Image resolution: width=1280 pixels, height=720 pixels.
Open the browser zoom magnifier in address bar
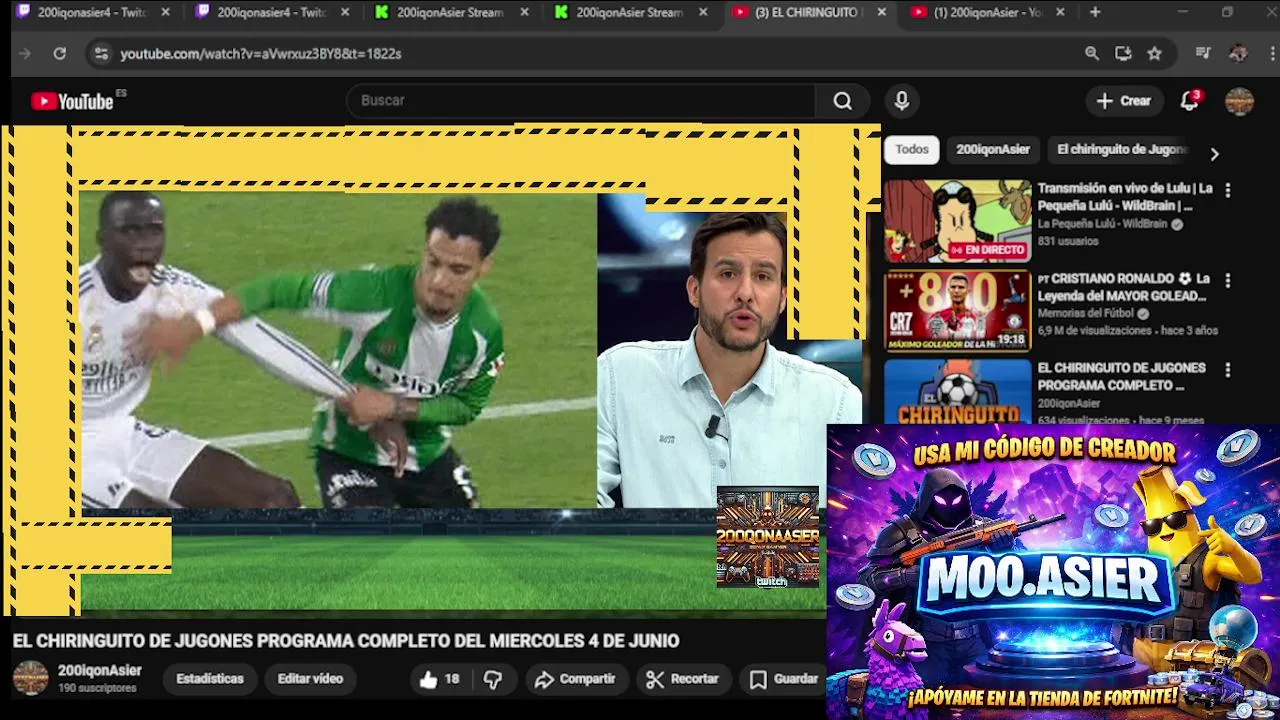click(x=1092, y=53)
